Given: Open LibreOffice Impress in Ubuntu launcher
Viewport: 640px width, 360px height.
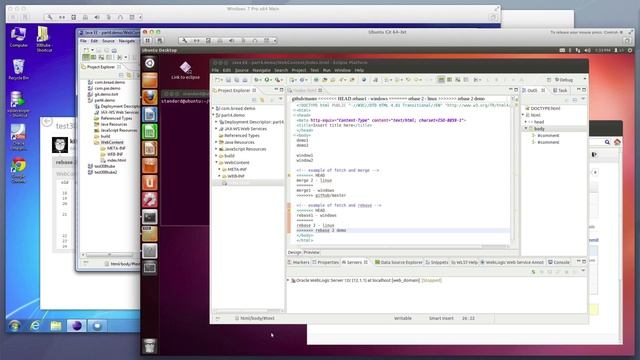Looking at the screenshot, I should pyautogui.click(x=149, y=149).
